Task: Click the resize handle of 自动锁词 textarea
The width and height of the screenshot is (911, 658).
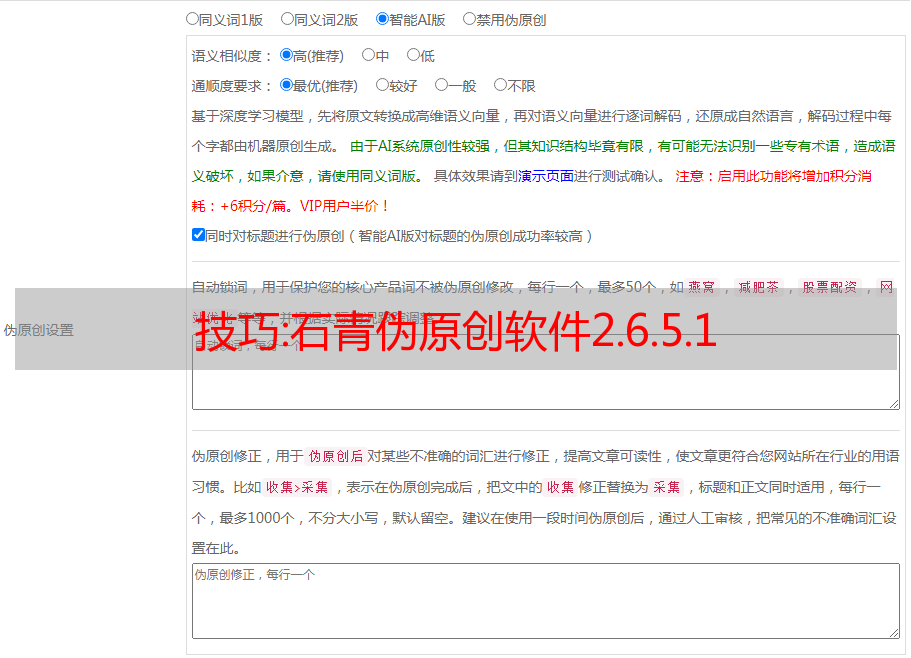Action: pyautogui.click(x=894, y=404)
